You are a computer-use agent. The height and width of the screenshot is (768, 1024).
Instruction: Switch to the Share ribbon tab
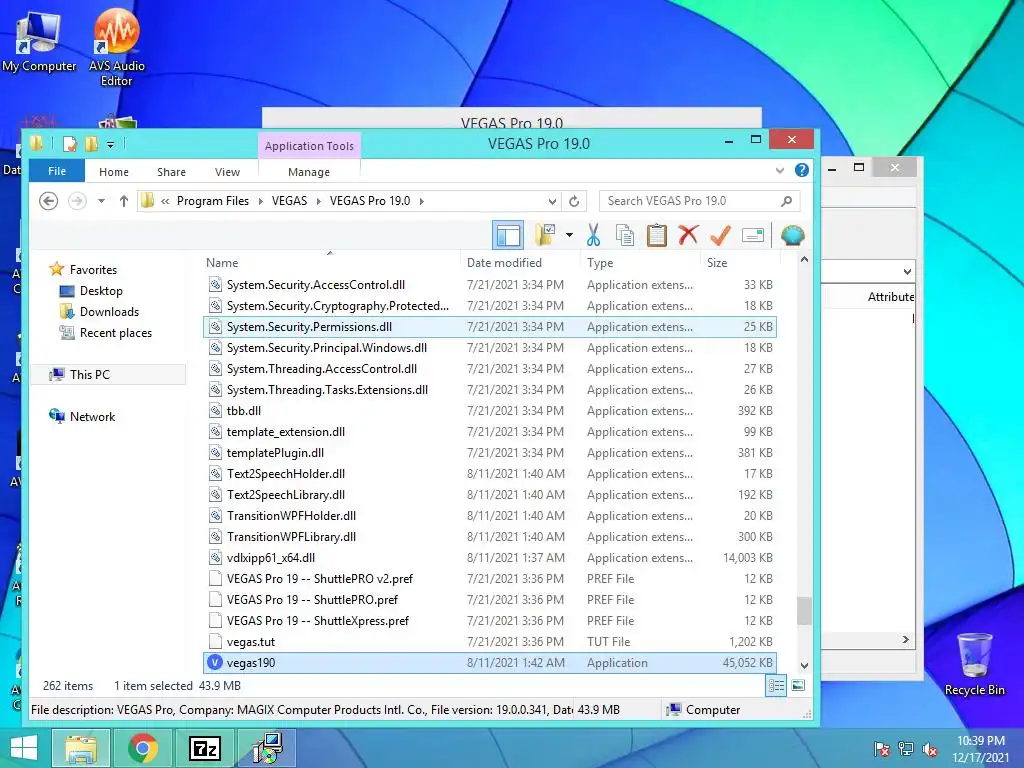171,172
